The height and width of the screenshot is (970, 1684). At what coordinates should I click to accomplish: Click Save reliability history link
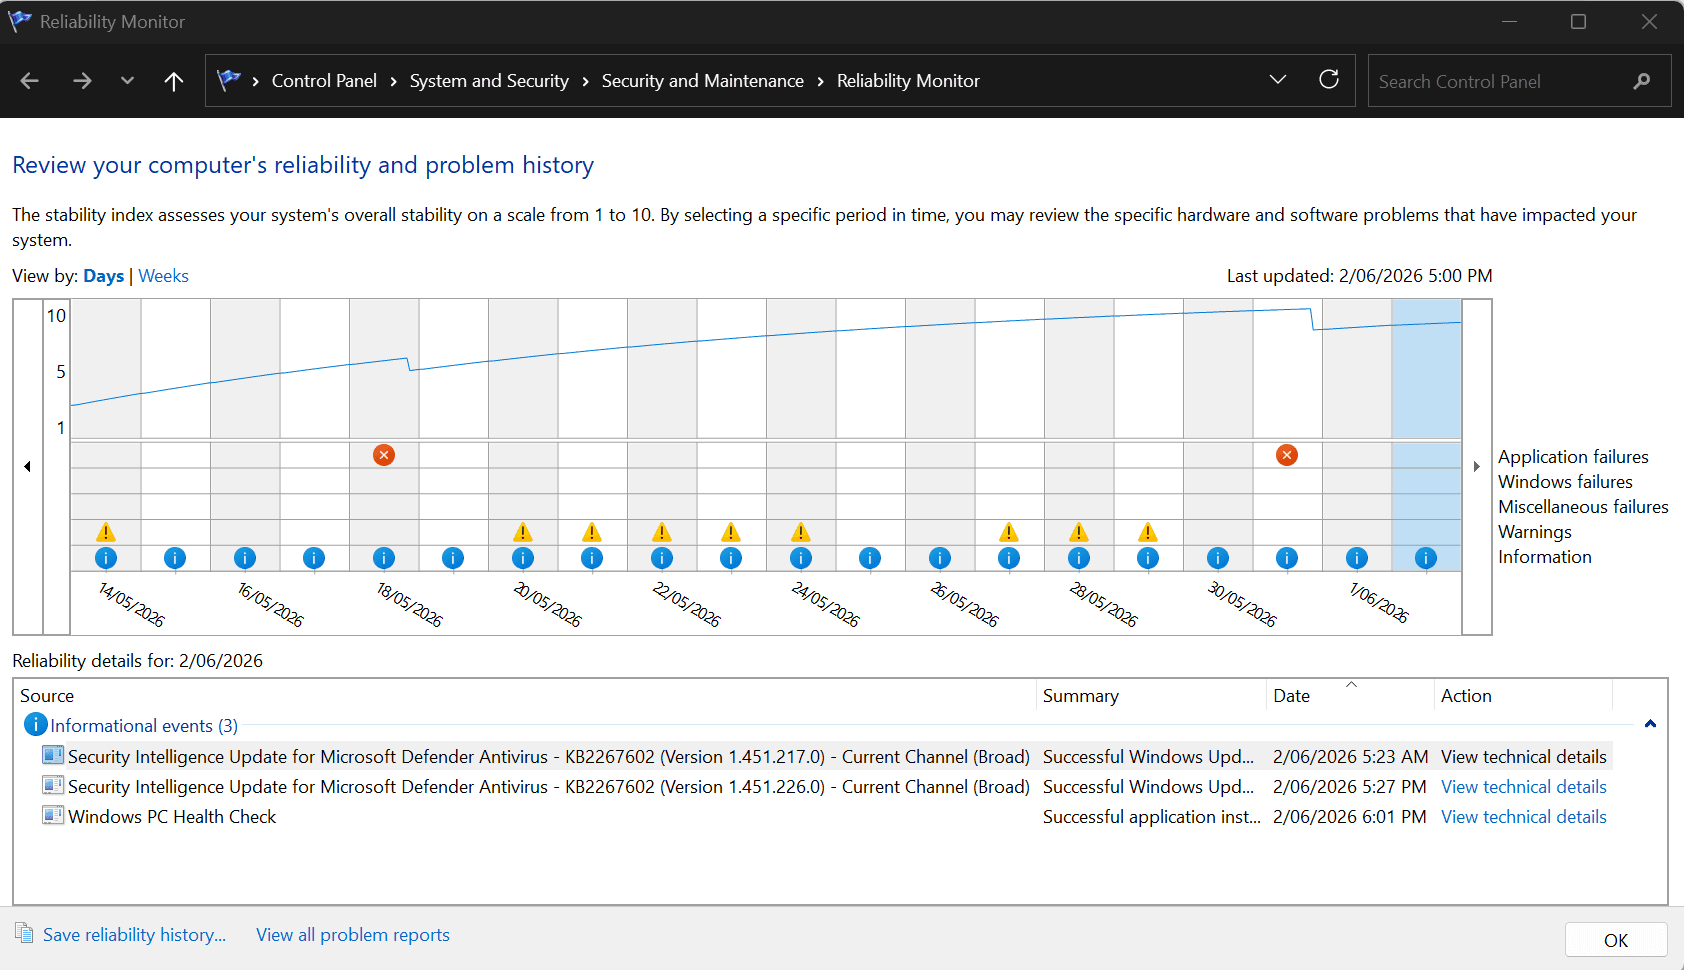point(134,935)
